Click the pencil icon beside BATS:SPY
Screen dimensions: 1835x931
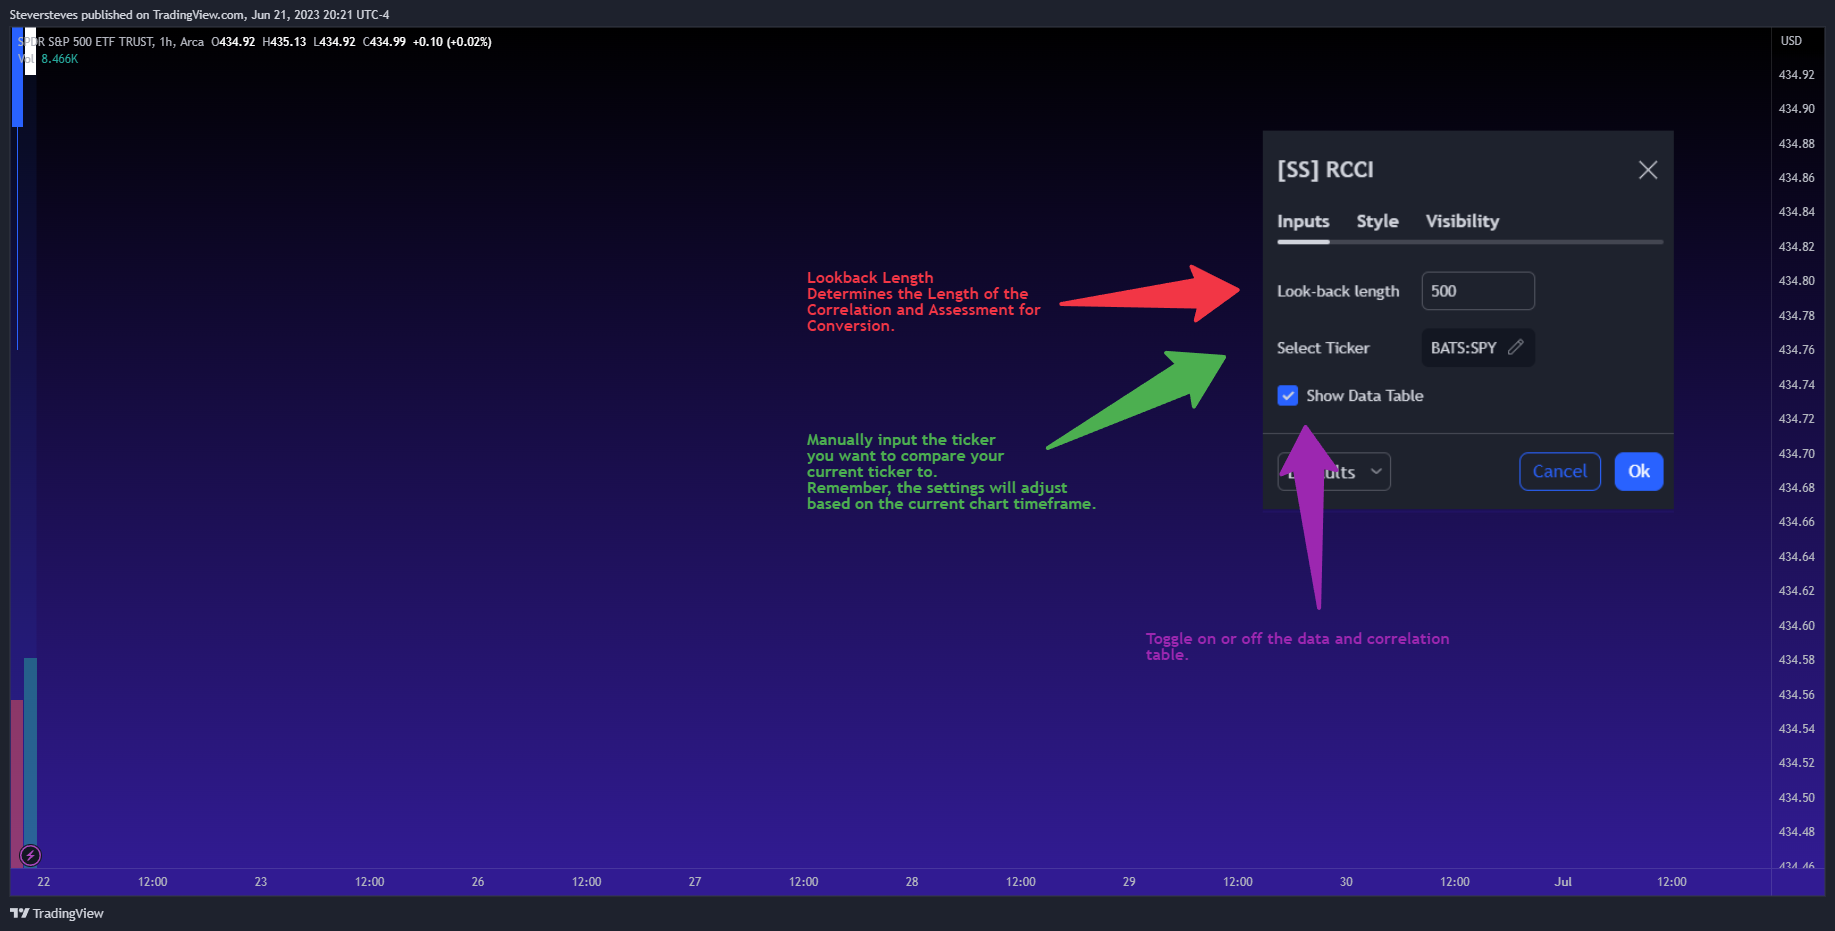coord(1516,347)
